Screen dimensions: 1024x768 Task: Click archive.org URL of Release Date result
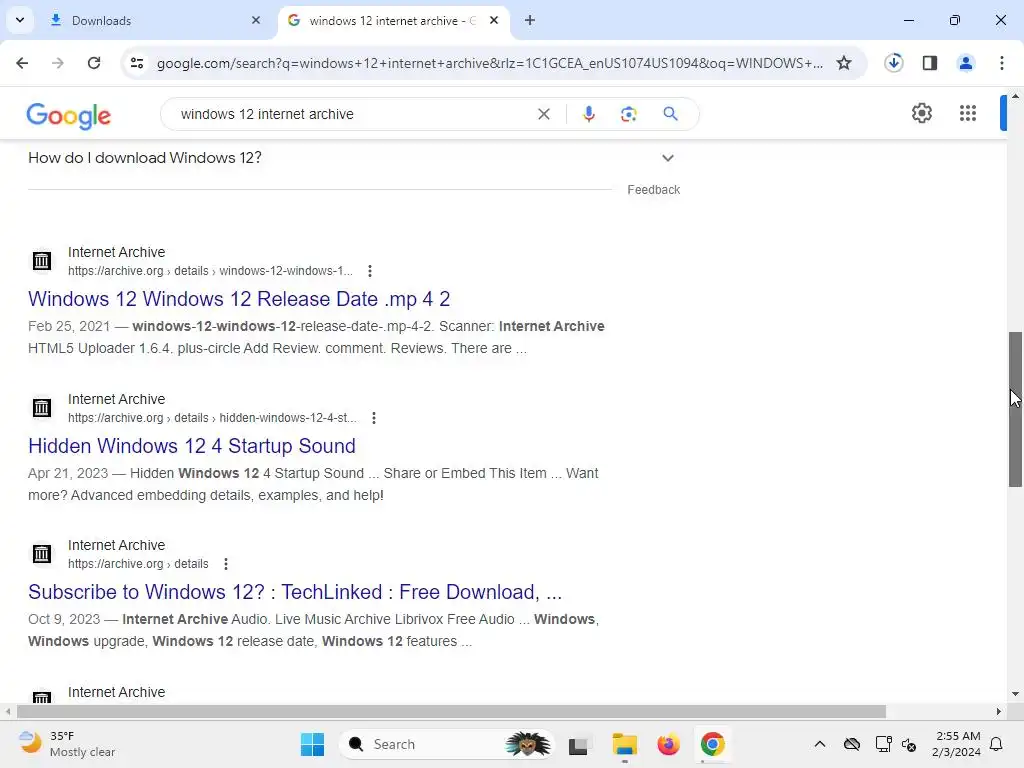pyautogui.click(x=210, y=271)
